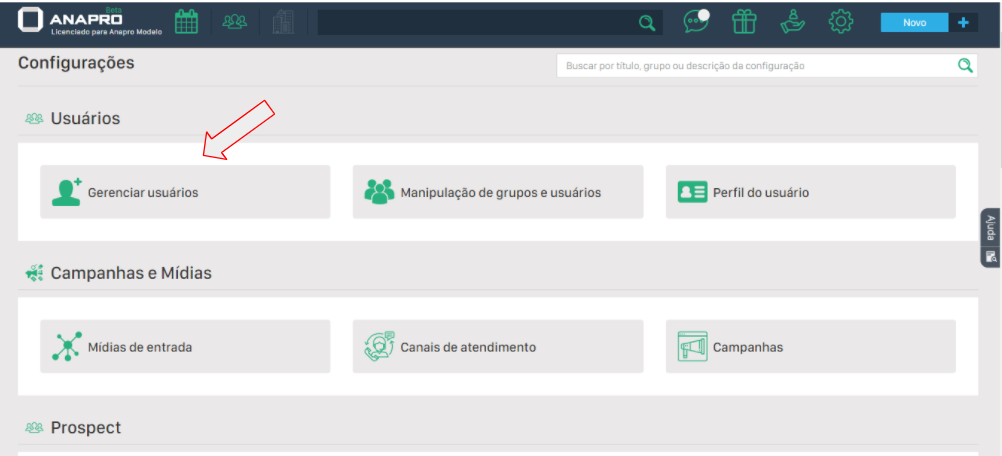This screenshot has height=456, width=1002.
Task: Click the buildings icon in top bar
Action: click(284, 22)
